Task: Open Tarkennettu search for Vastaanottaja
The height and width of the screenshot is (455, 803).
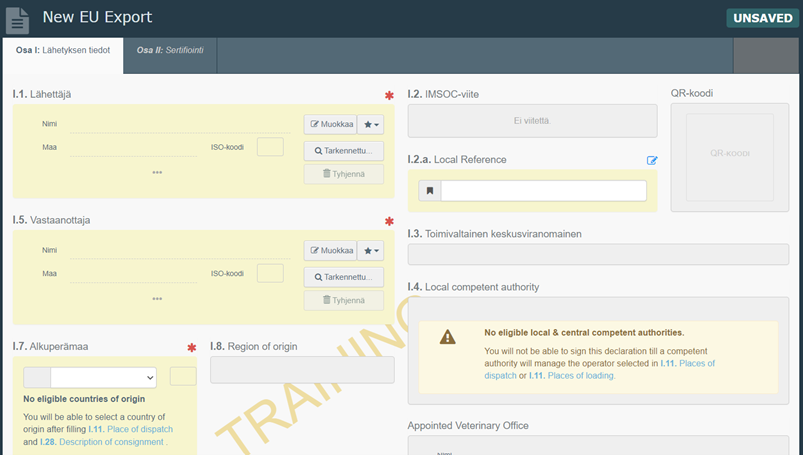Action: (x=344, y=277)
